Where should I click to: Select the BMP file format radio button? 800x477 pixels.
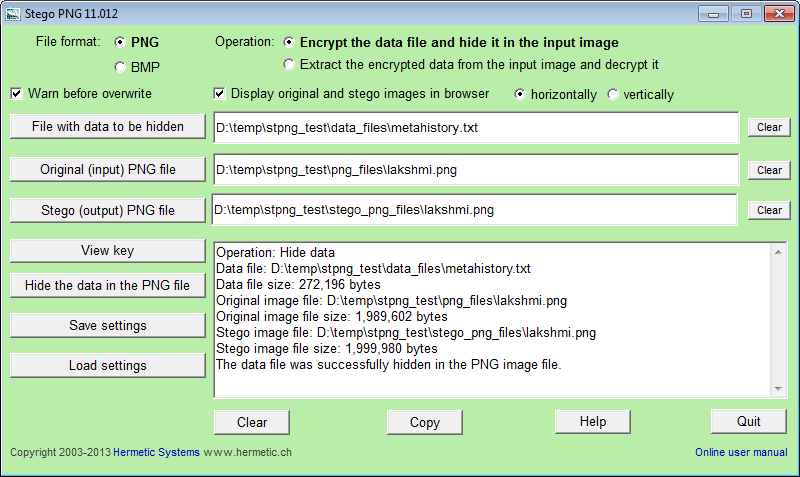click(120, 67)
